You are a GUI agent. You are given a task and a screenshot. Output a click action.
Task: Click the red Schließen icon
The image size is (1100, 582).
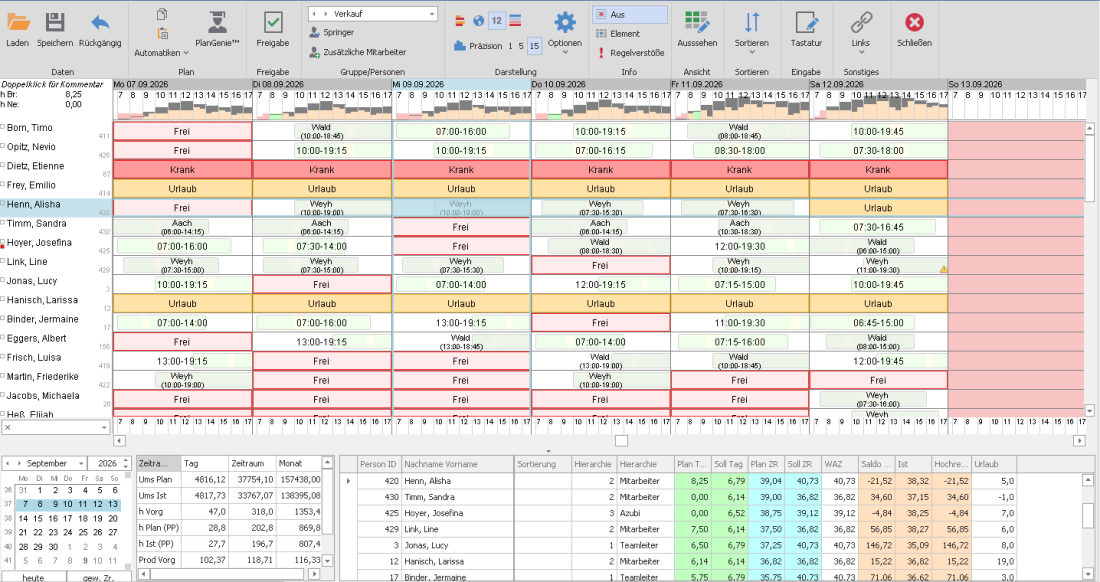coord(914,22)
